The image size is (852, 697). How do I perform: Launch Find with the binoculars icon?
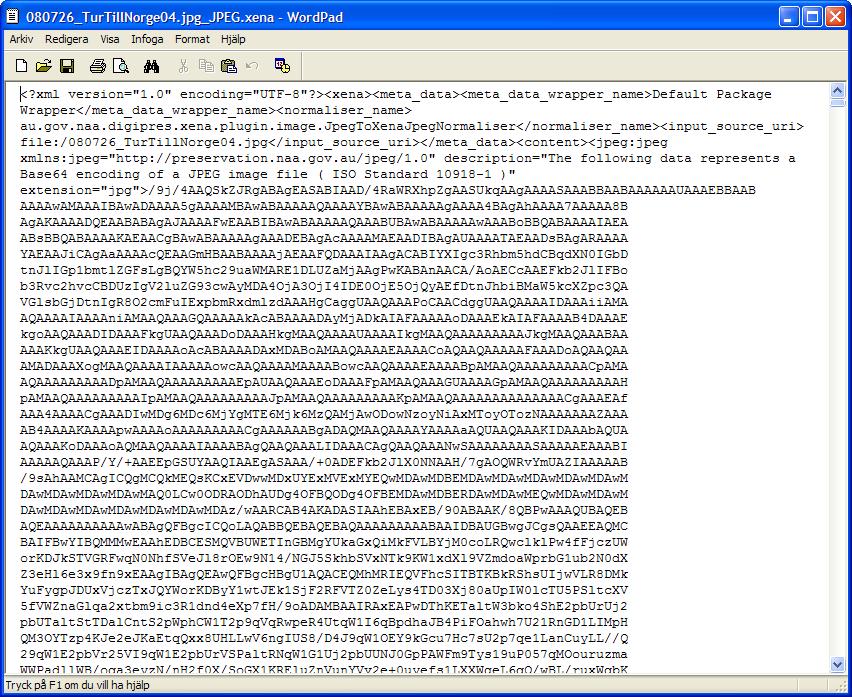tap(152, 66)
